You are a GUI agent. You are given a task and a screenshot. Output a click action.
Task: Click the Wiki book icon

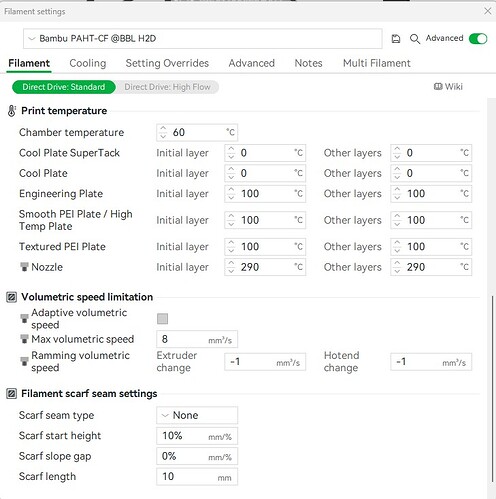tap(438, 87)
